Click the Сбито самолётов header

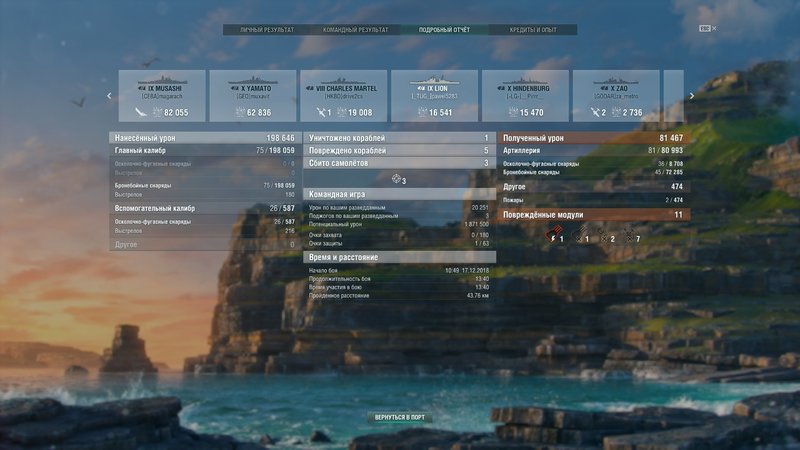[399, 163]
